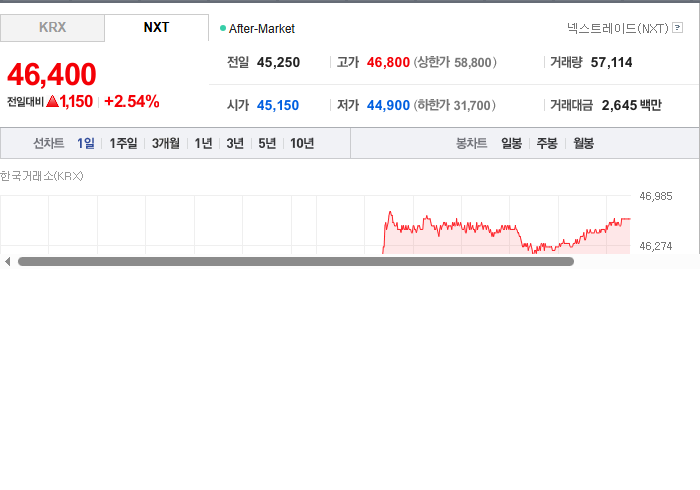
Task: Switch to 주봉 candle chart
Action: click(x=547, y=143)
